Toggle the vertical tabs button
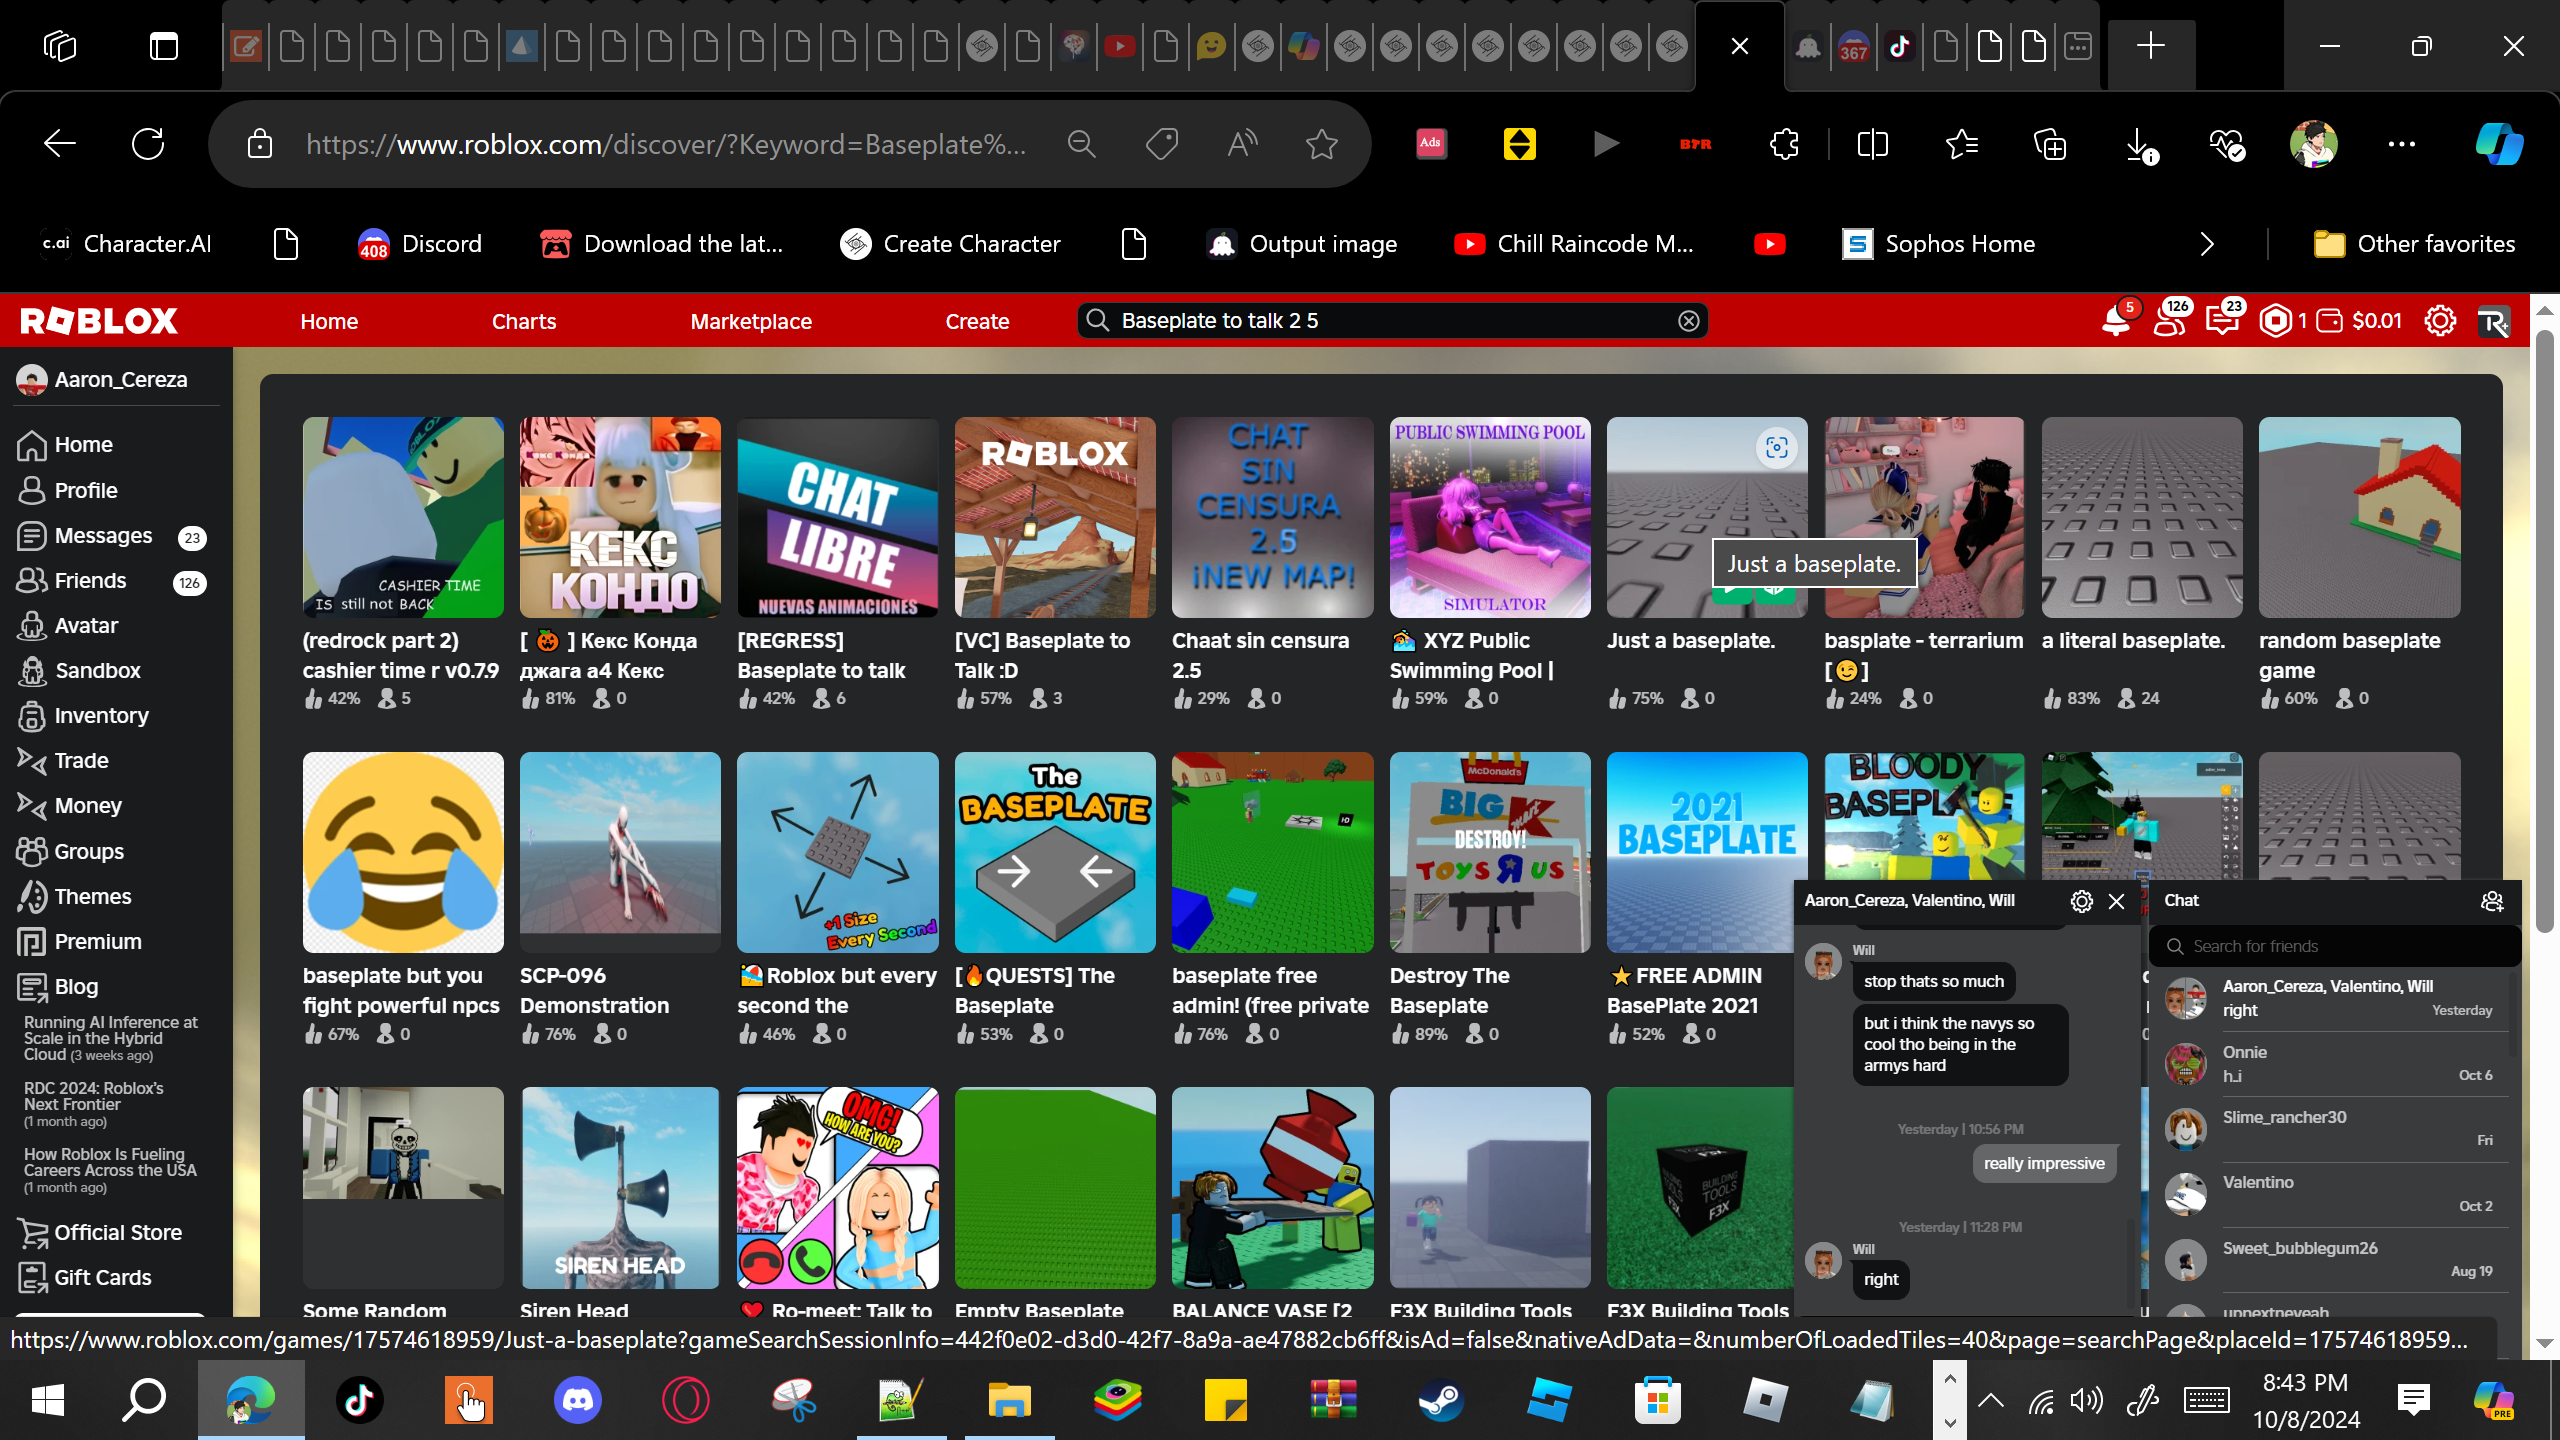 tap(163, 46)
